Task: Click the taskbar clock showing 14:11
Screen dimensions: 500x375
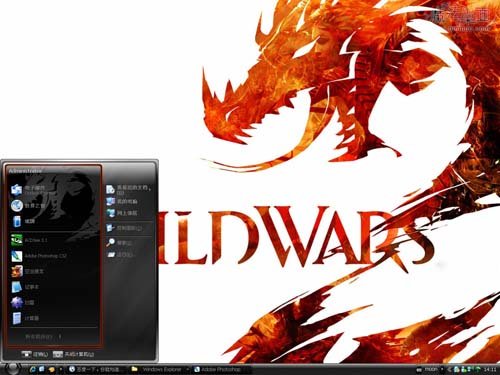Action: click(x=490, y=369)
